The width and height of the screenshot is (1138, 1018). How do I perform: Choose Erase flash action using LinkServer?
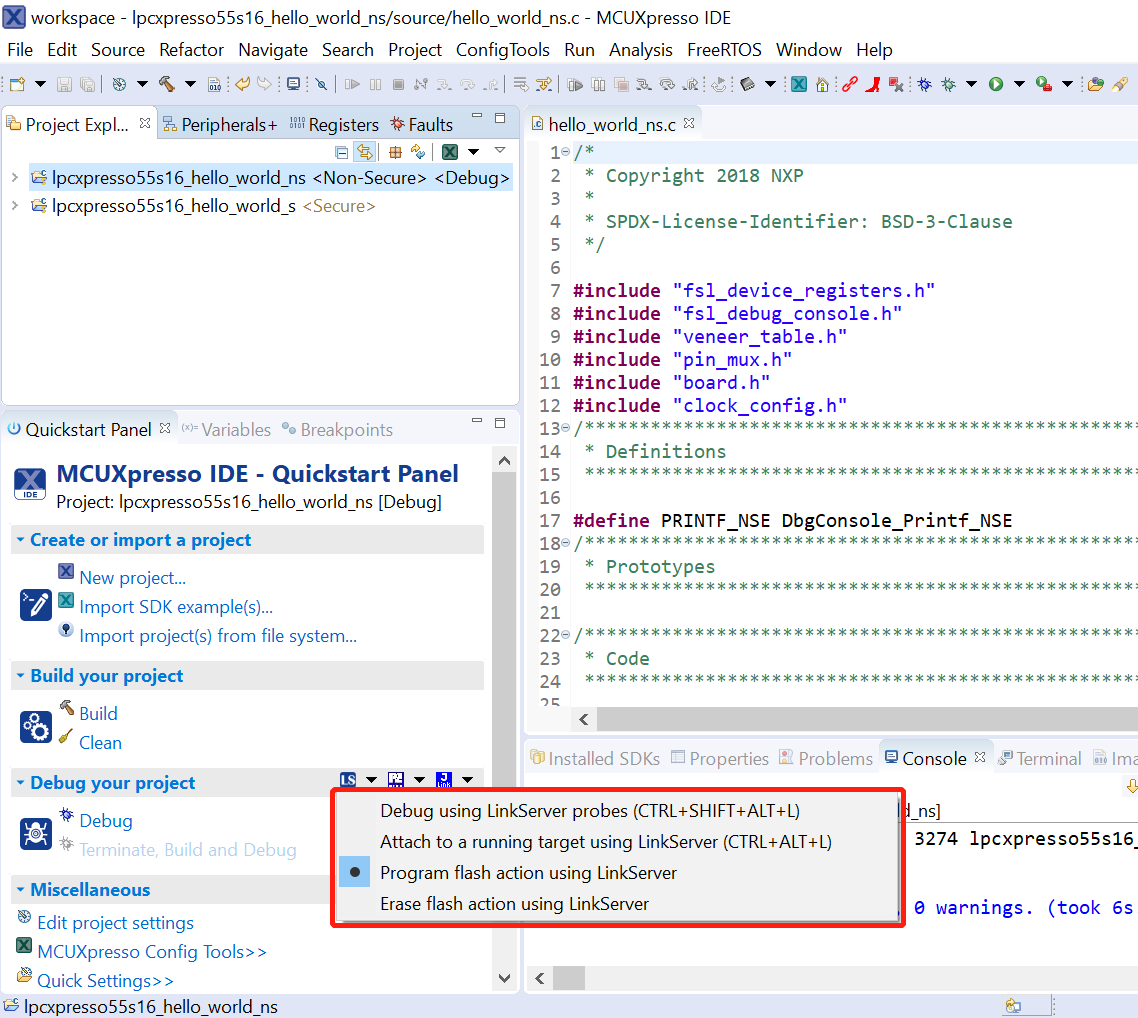[x=514, y=904]
